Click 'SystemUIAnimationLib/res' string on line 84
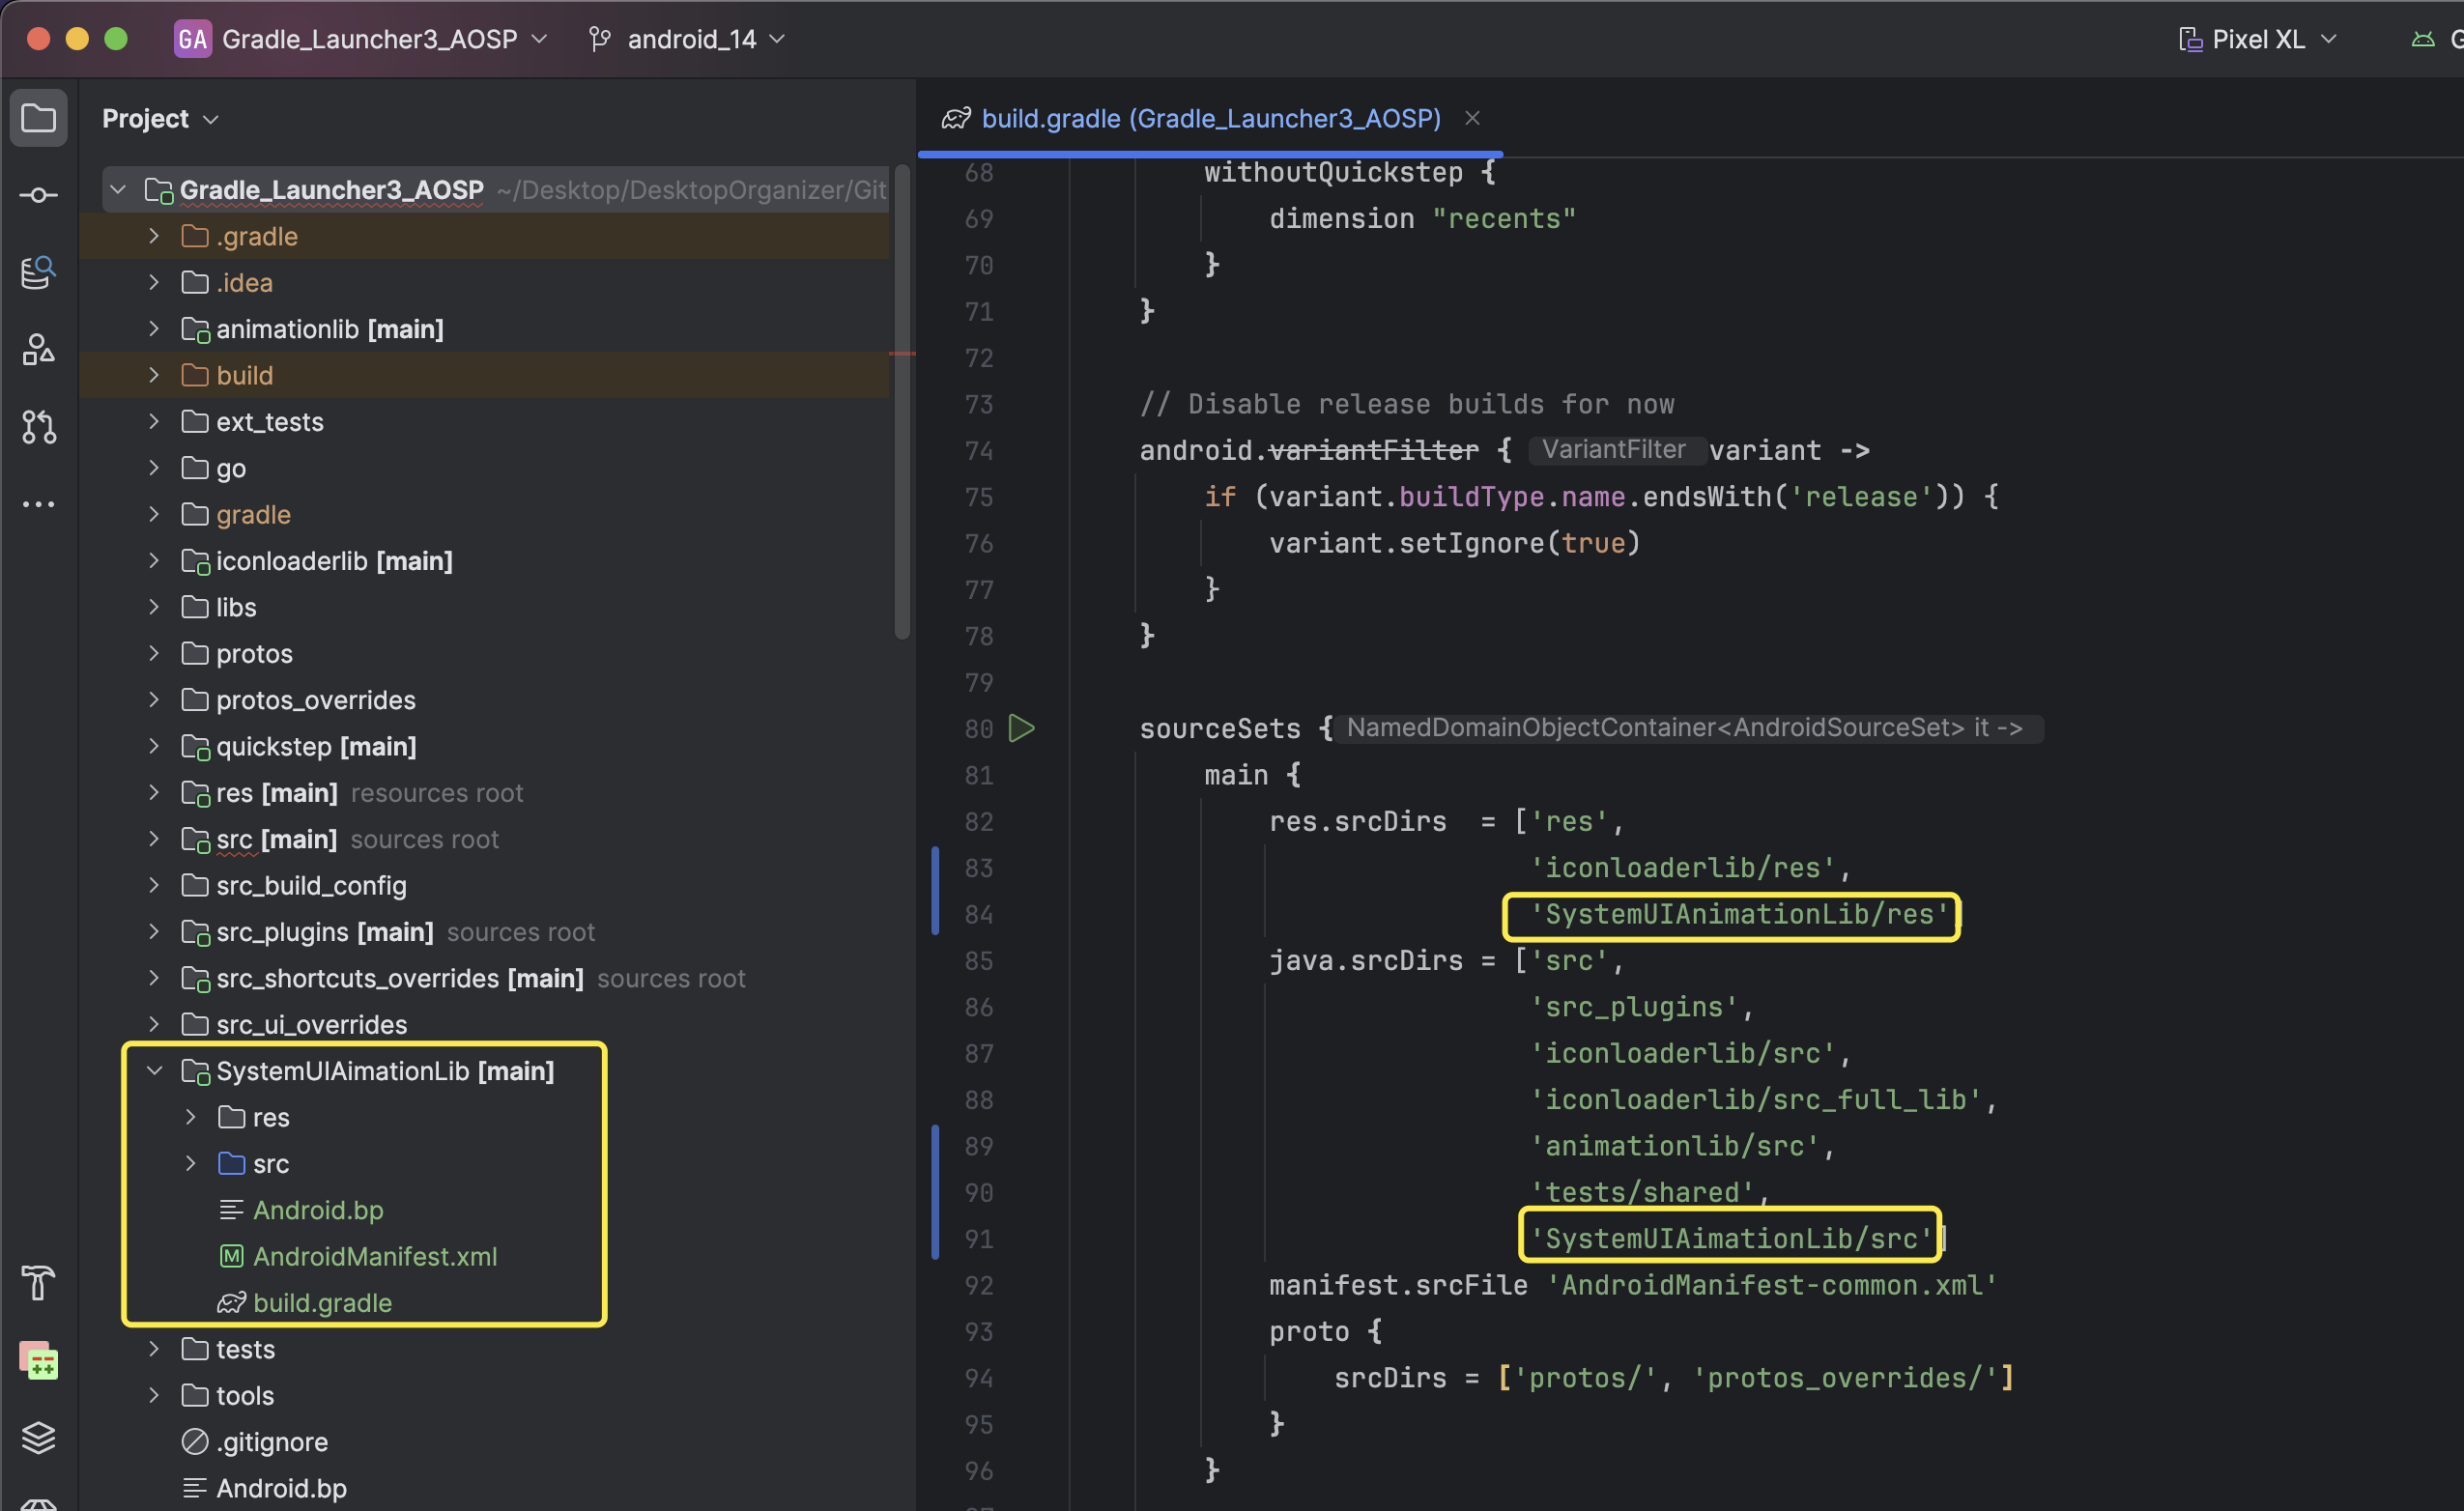This screenshot has height=1511, width=2464. [1738, 914]
